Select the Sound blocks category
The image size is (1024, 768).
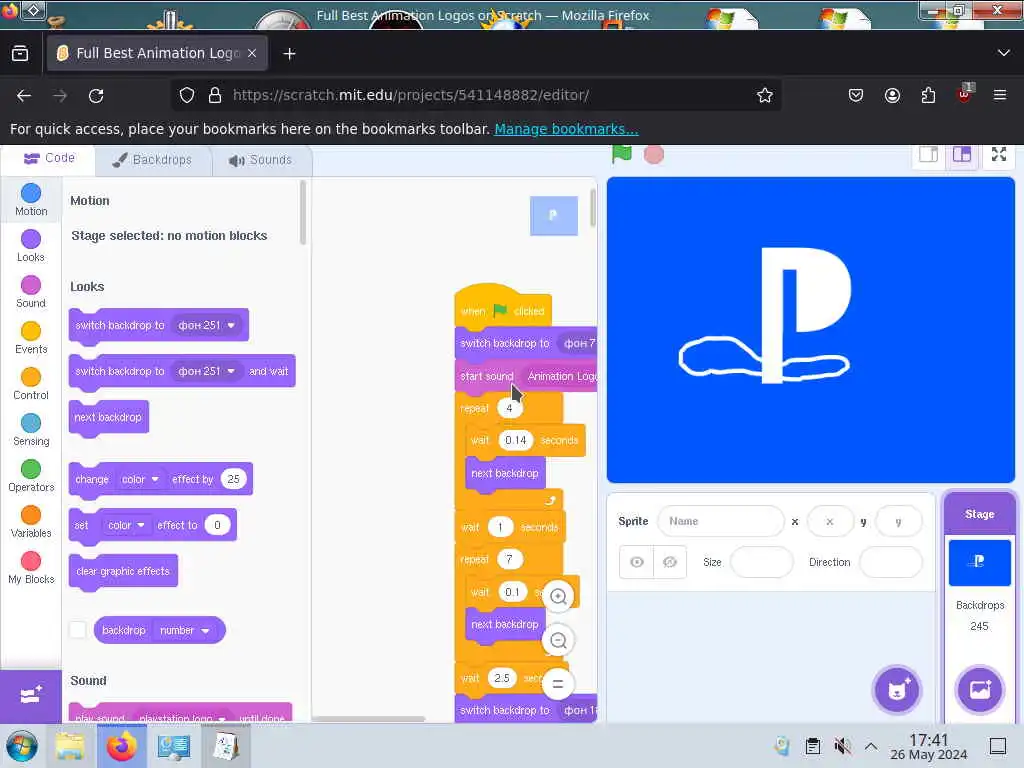tap(31, 292)
